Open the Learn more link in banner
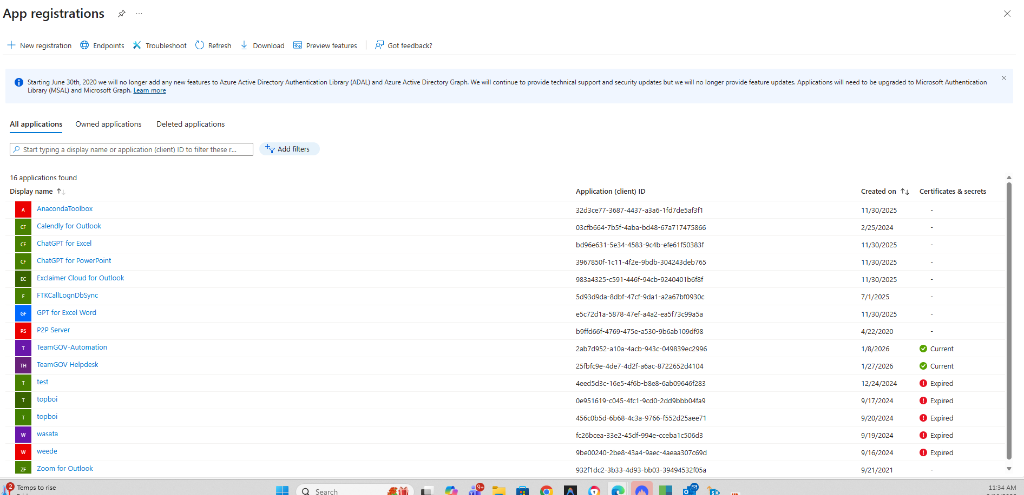Screen dimensions: 1024x495 pos(150,91)
